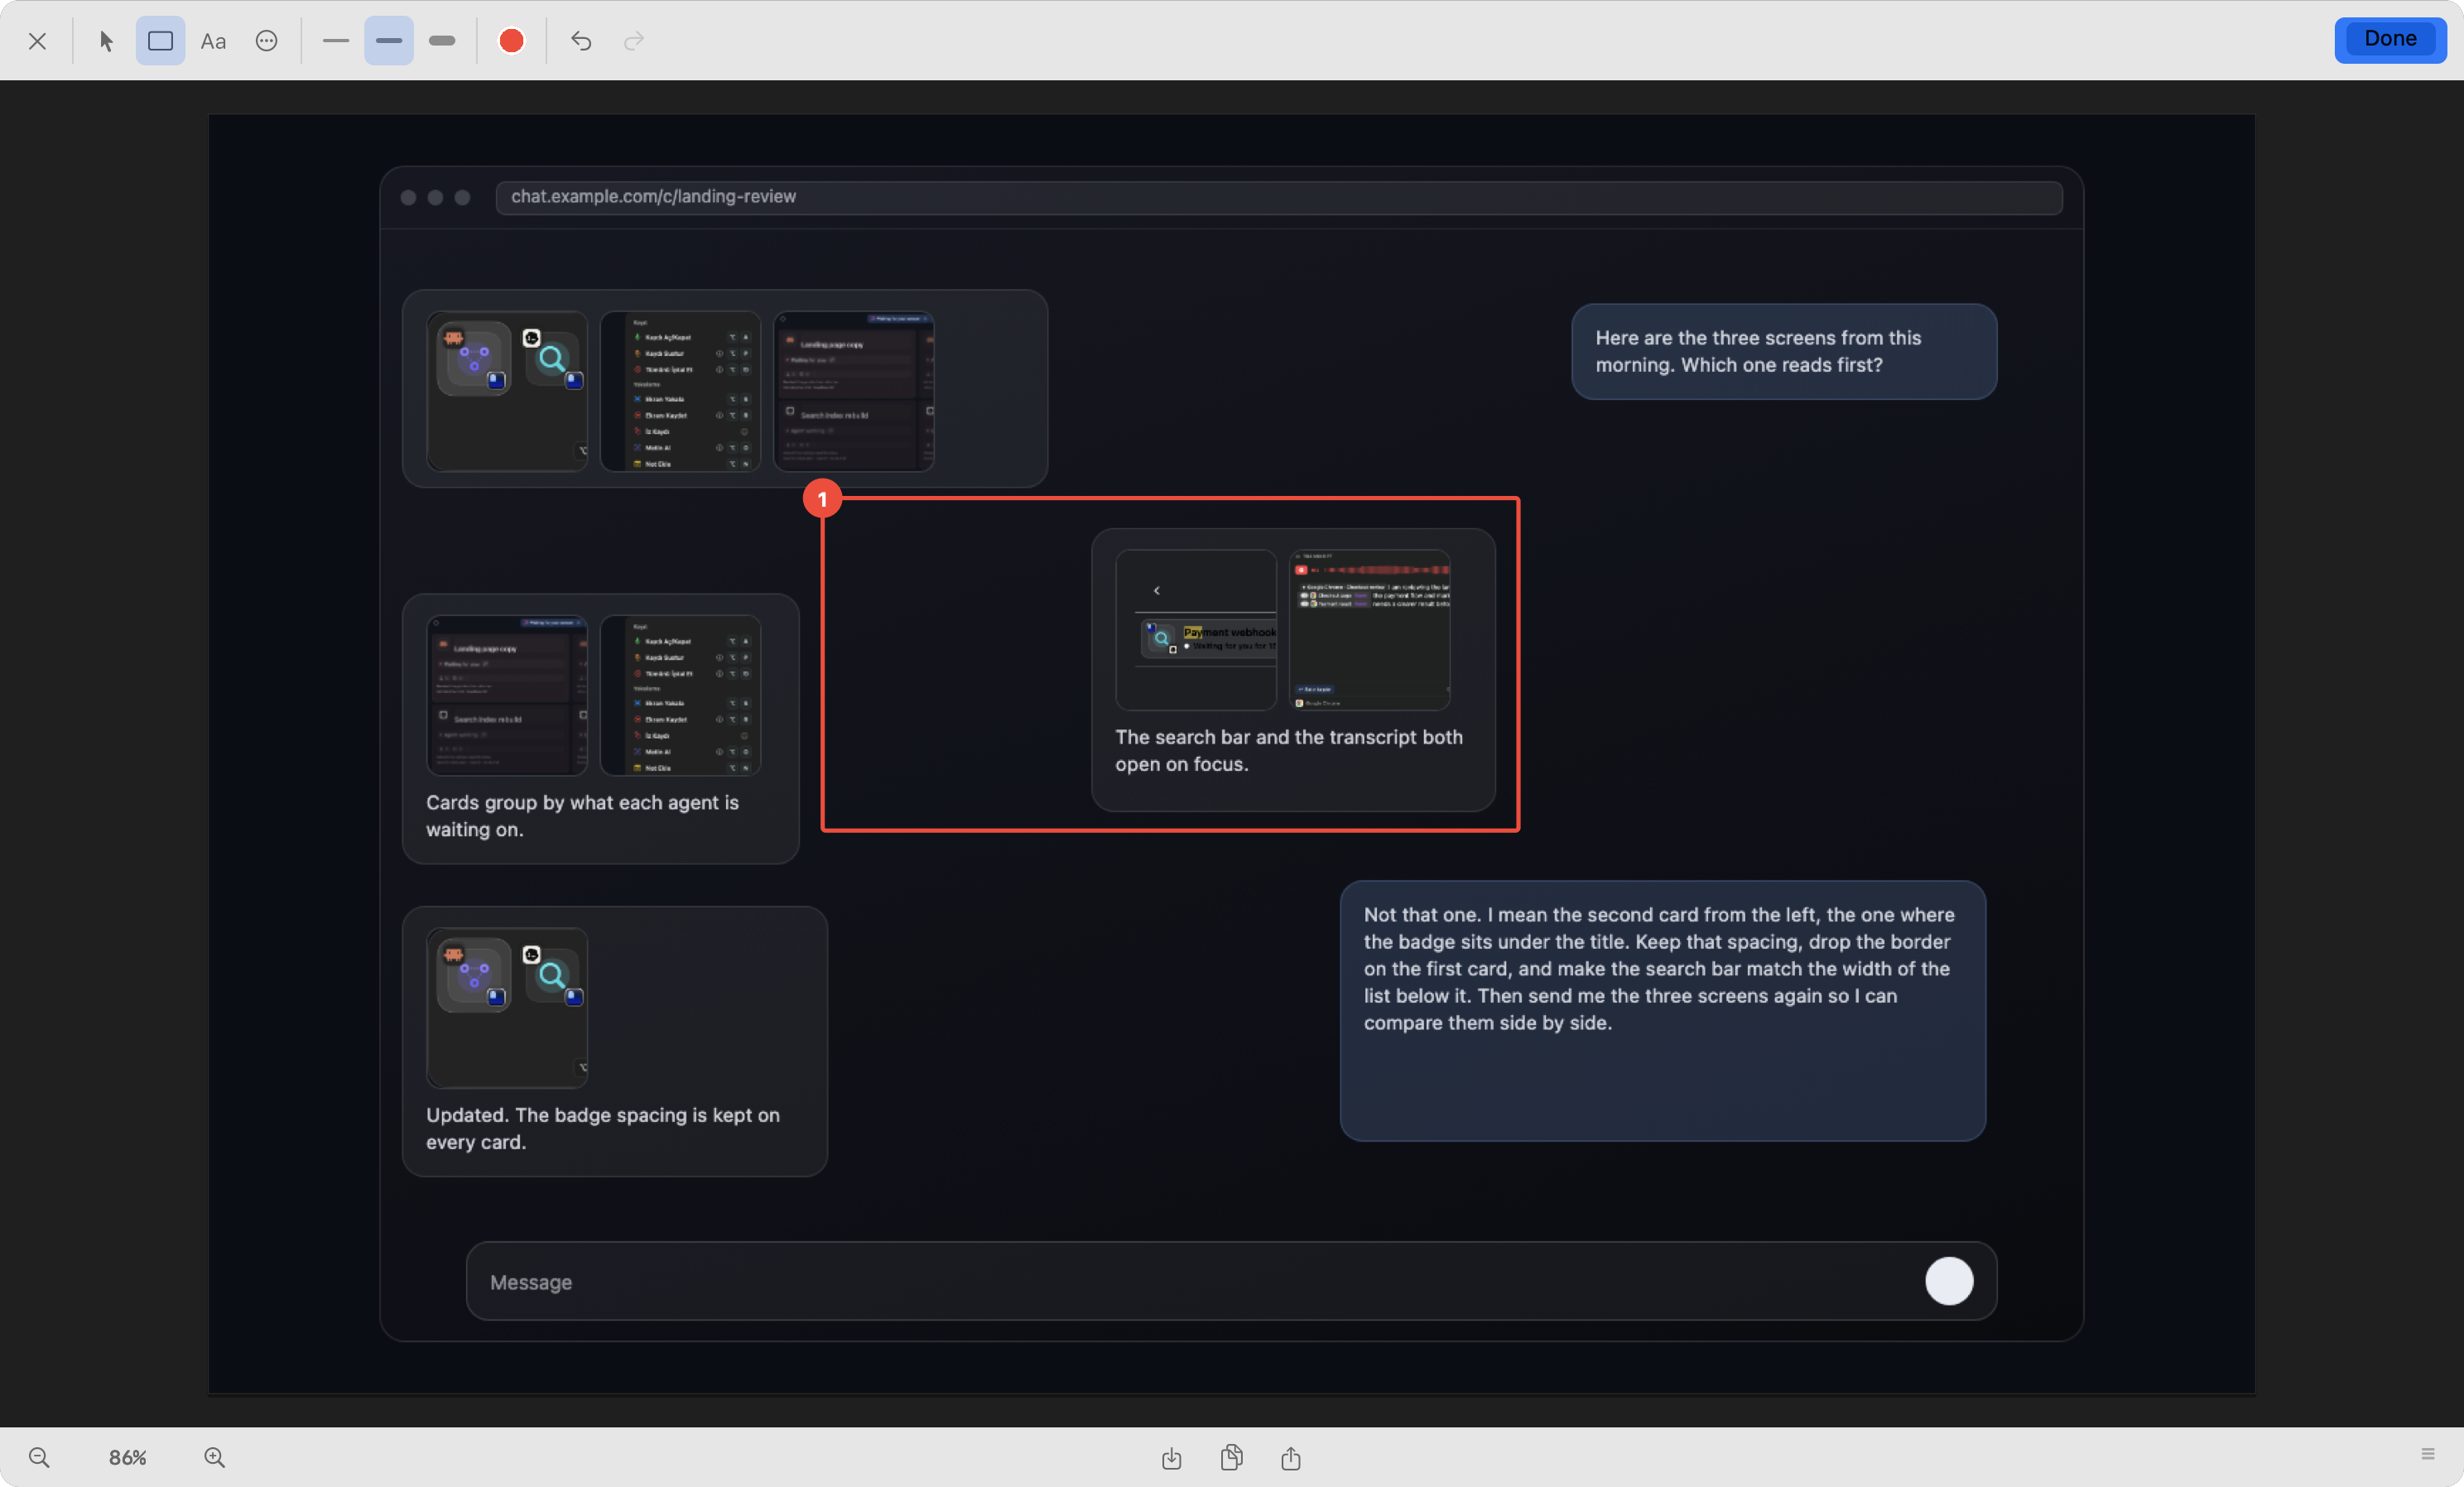Open the transcript thumbnail in search bar card
This screenshot has height=1487, width=2464.
point(1370,630)
